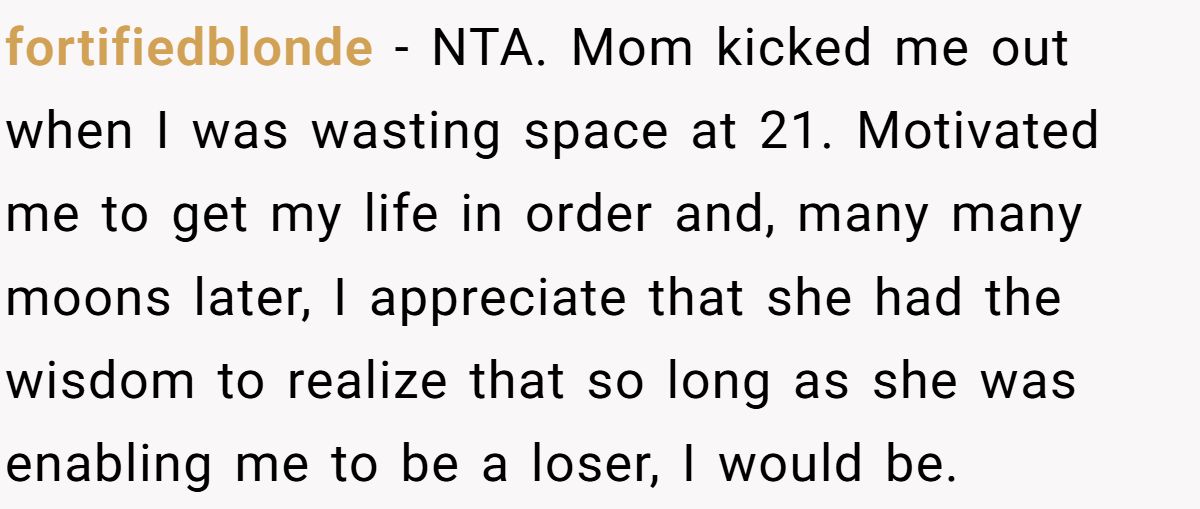Click the word 'moons'

(84, 298)
